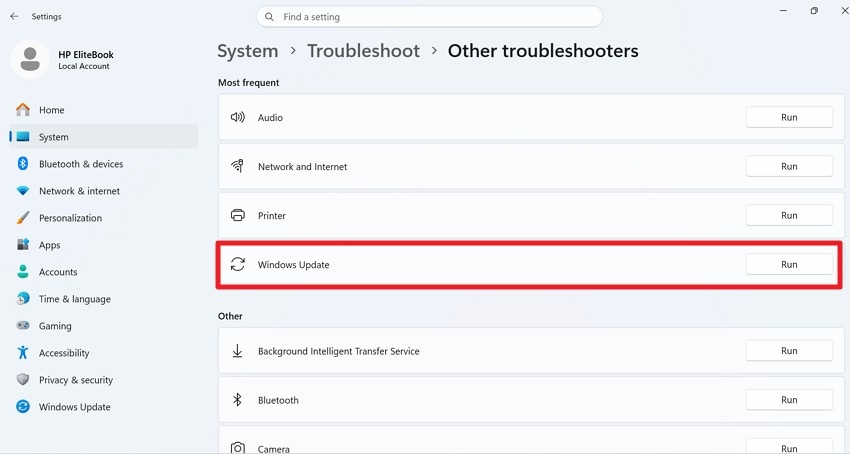Click the Background Intelligent Transfer Service label

338,351
